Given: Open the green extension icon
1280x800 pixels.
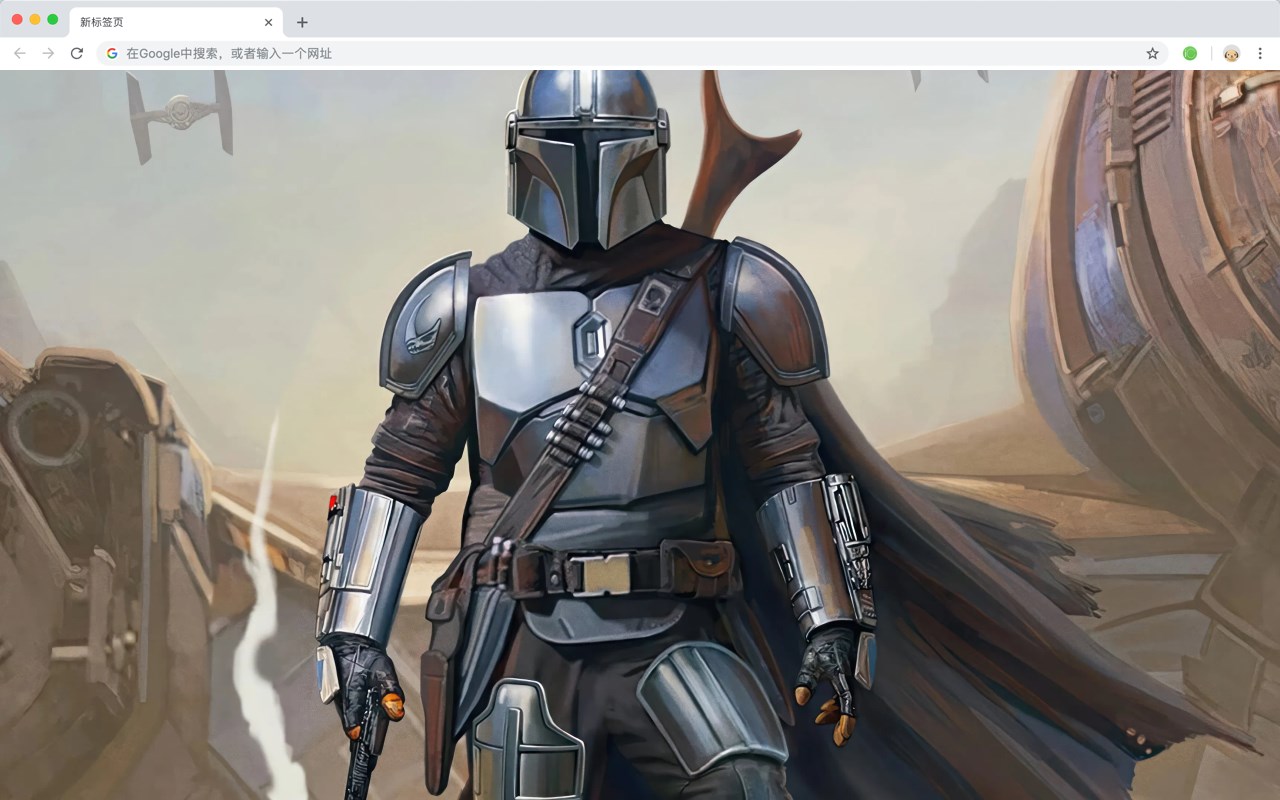Looking at the screenshot, I should coord(1190,53).
